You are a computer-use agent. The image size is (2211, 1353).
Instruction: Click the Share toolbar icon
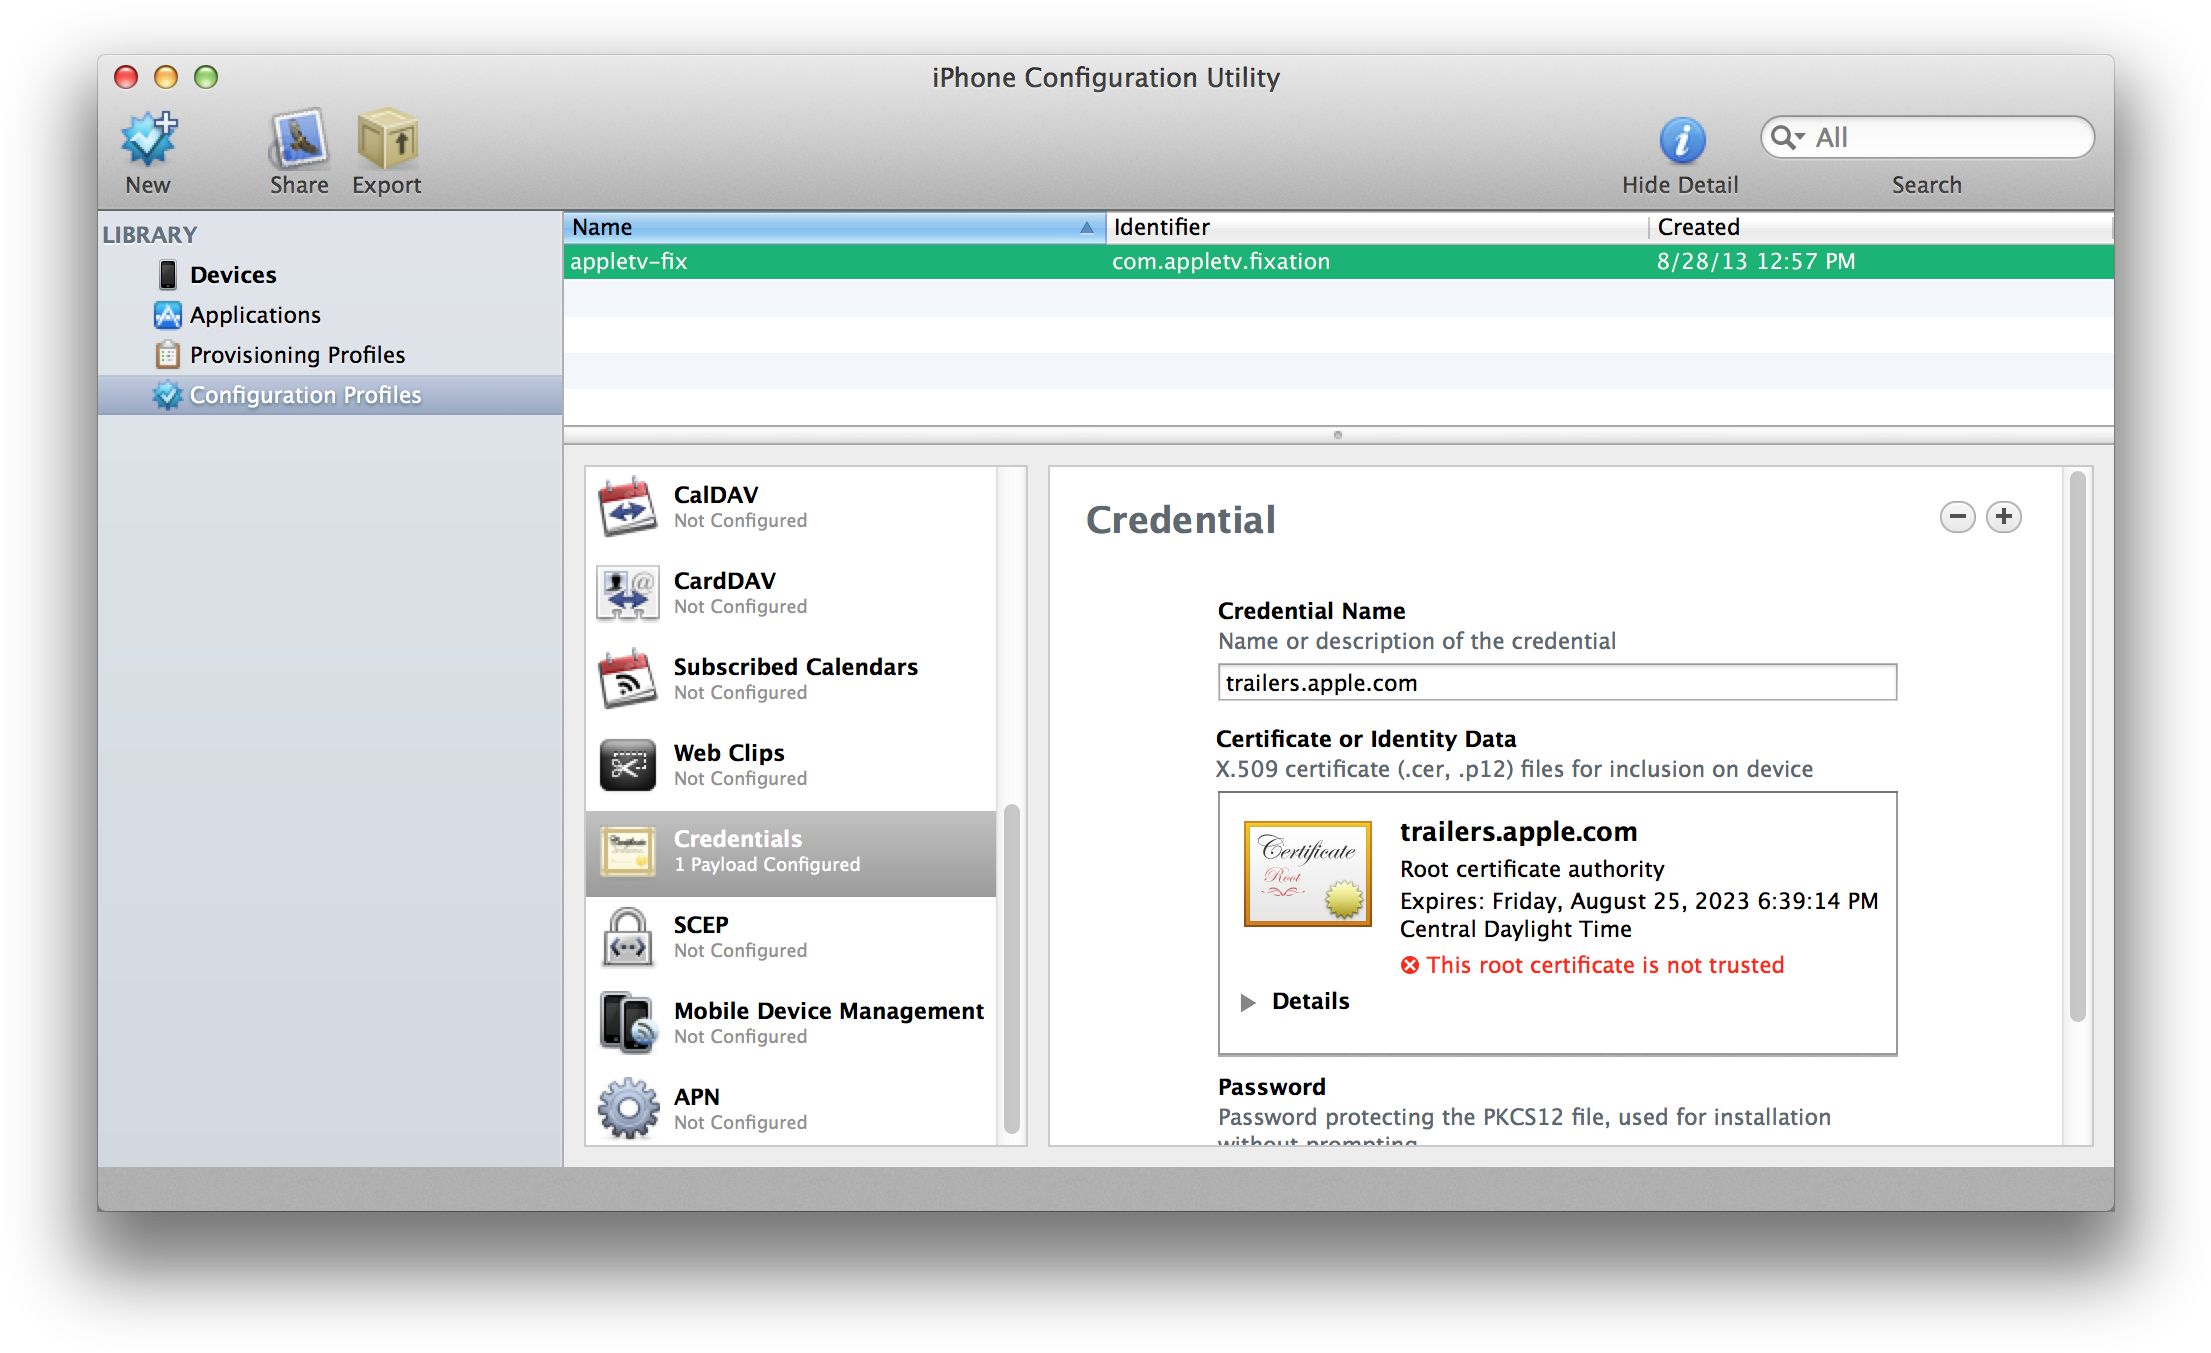(x=298, y=139)
